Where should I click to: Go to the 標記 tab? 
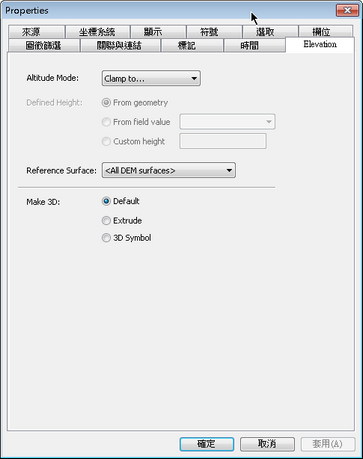click(x=192, y=45)
